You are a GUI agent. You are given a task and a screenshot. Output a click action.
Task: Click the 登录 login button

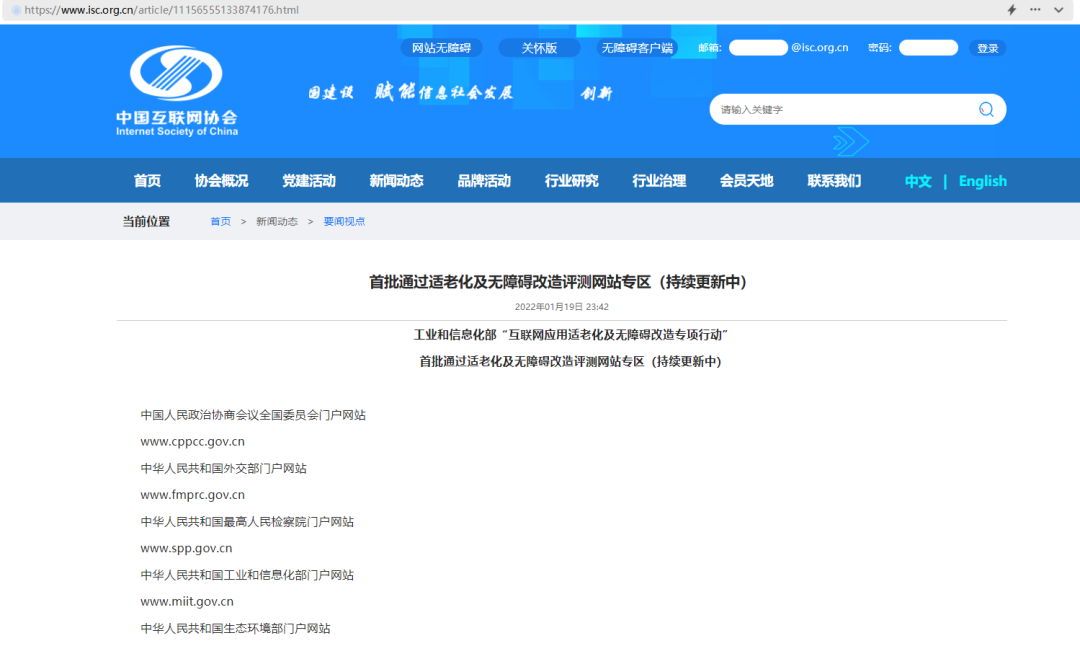988,47
